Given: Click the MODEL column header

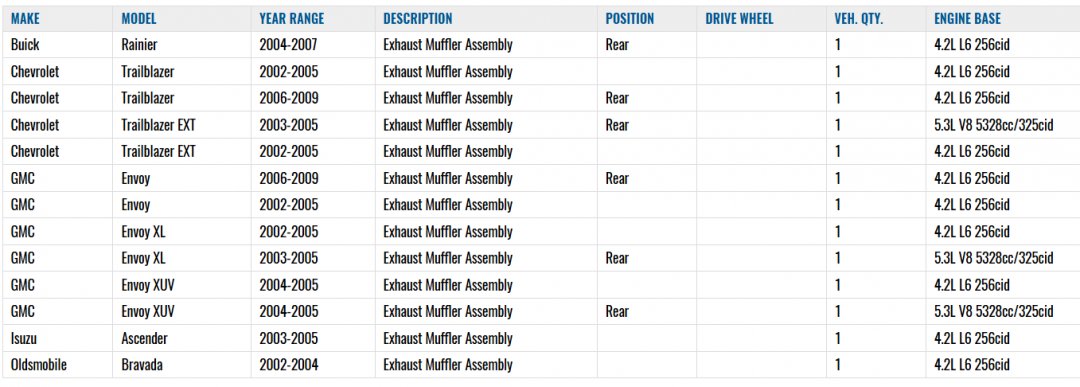Looking at the screenshot, I should (x=139, y=19).
